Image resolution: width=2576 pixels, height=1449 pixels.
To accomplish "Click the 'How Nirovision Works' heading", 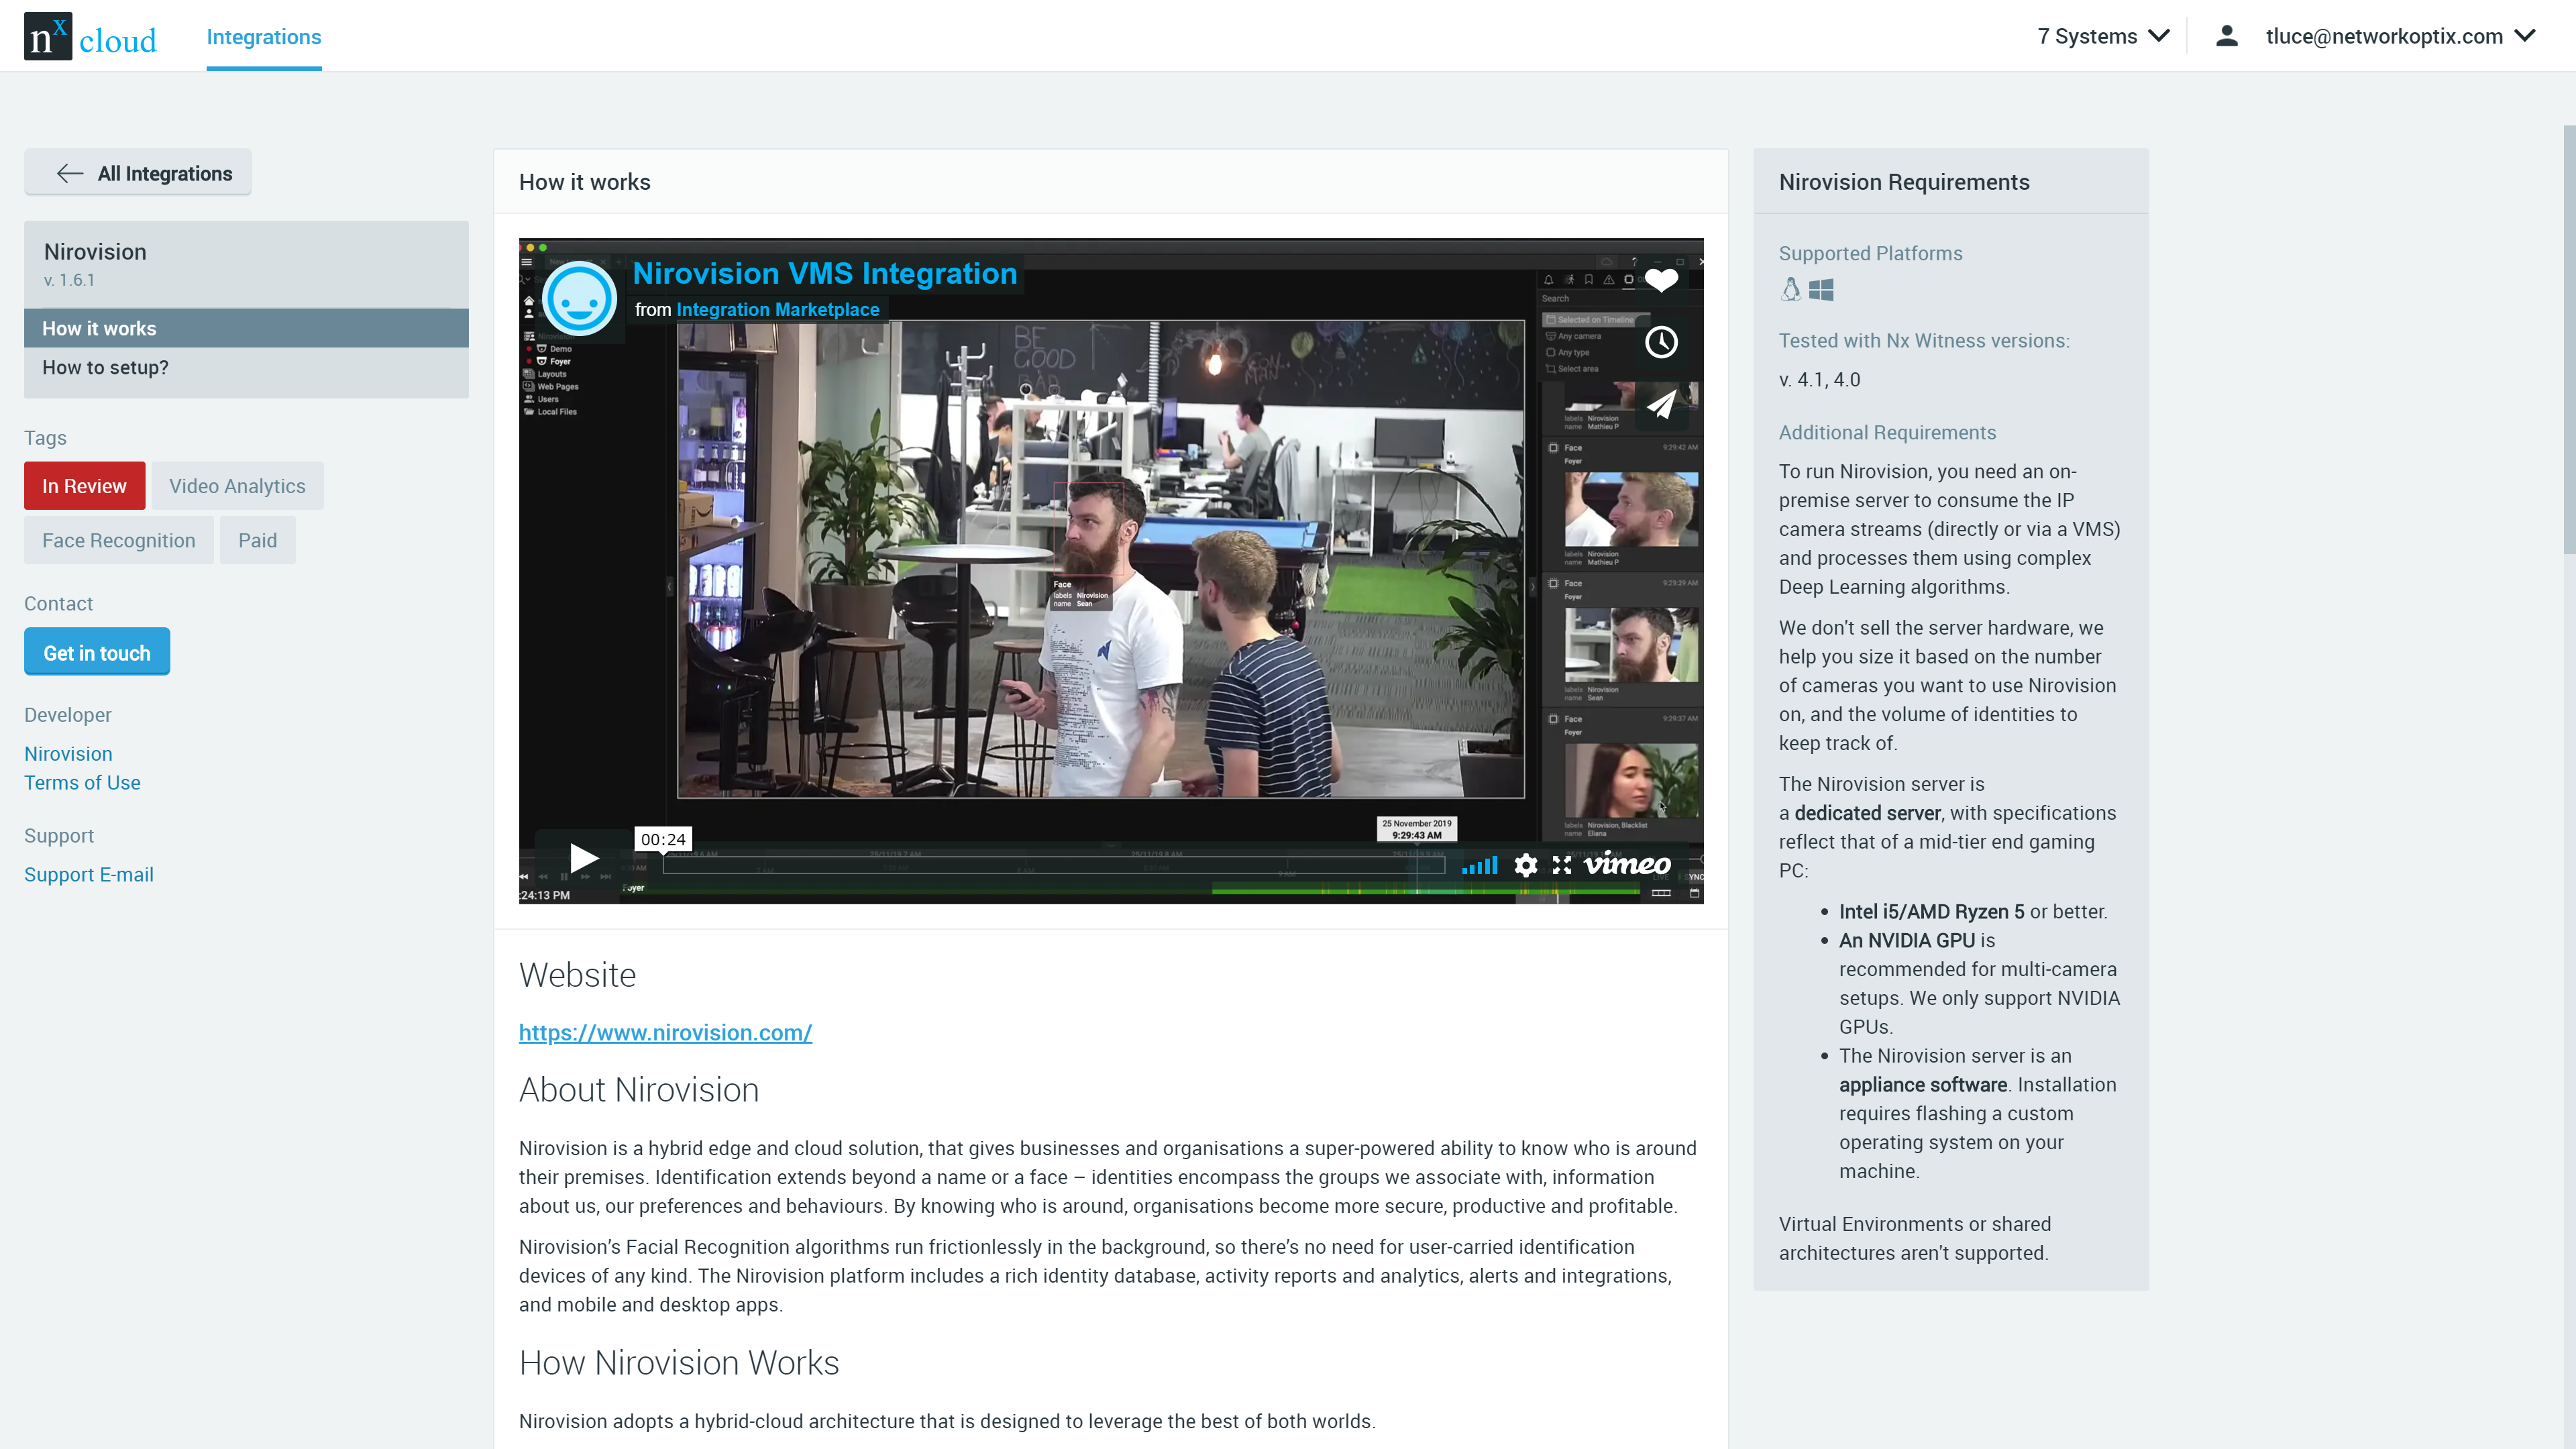I will (x=679, y=1363).
